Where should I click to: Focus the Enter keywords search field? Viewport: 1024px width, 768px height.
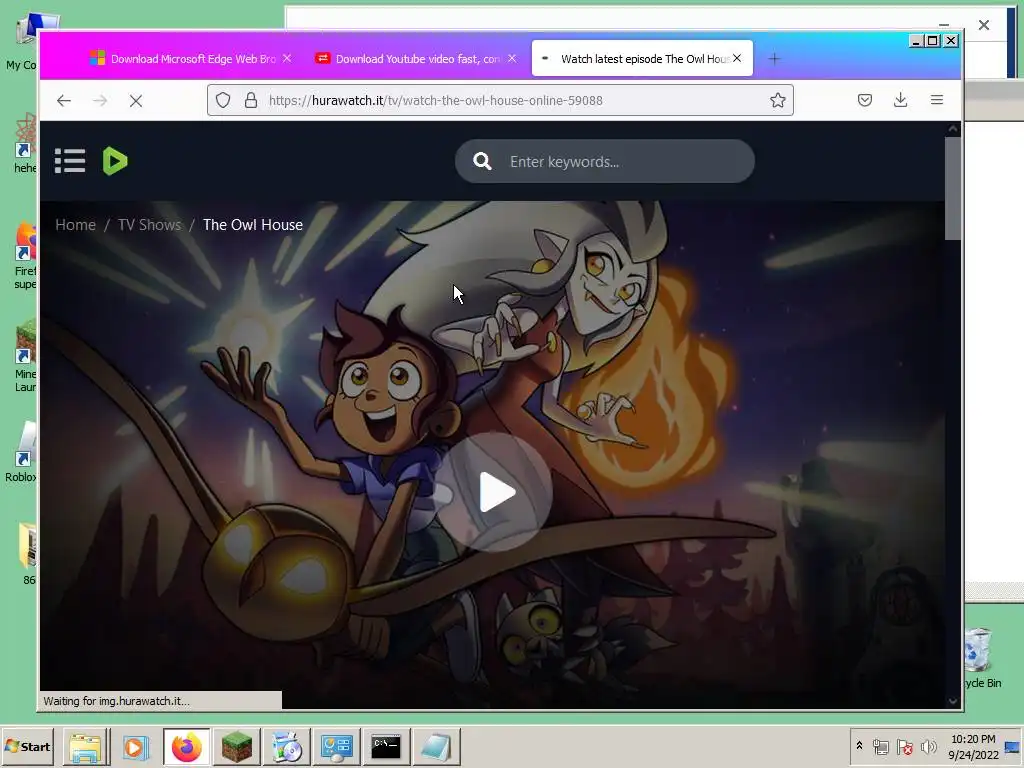[x=605, y=161]
